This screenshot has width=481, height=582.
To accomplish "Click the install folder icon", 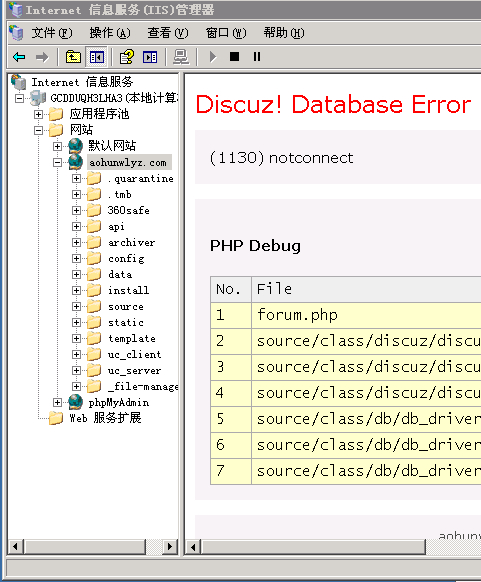I will click(94, 290).
